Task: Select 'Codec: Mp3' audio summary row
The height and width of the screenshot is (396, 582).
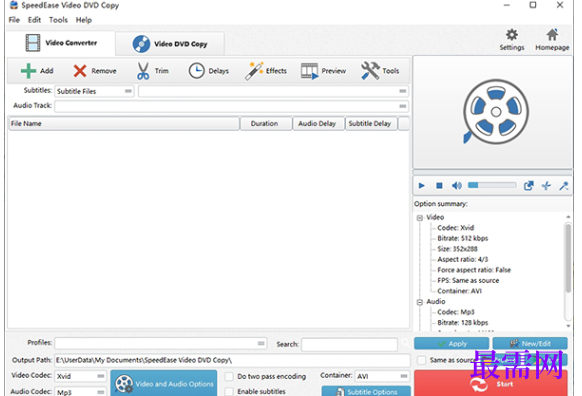Action: tap(456, 312)
